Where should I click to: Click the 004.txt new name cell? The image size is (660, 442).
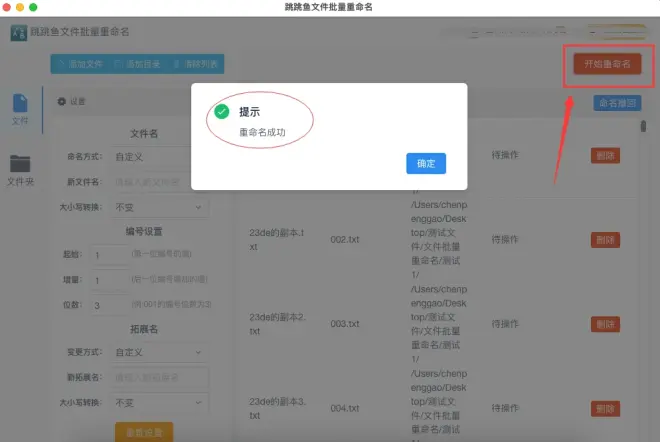(x=345, y=408)
